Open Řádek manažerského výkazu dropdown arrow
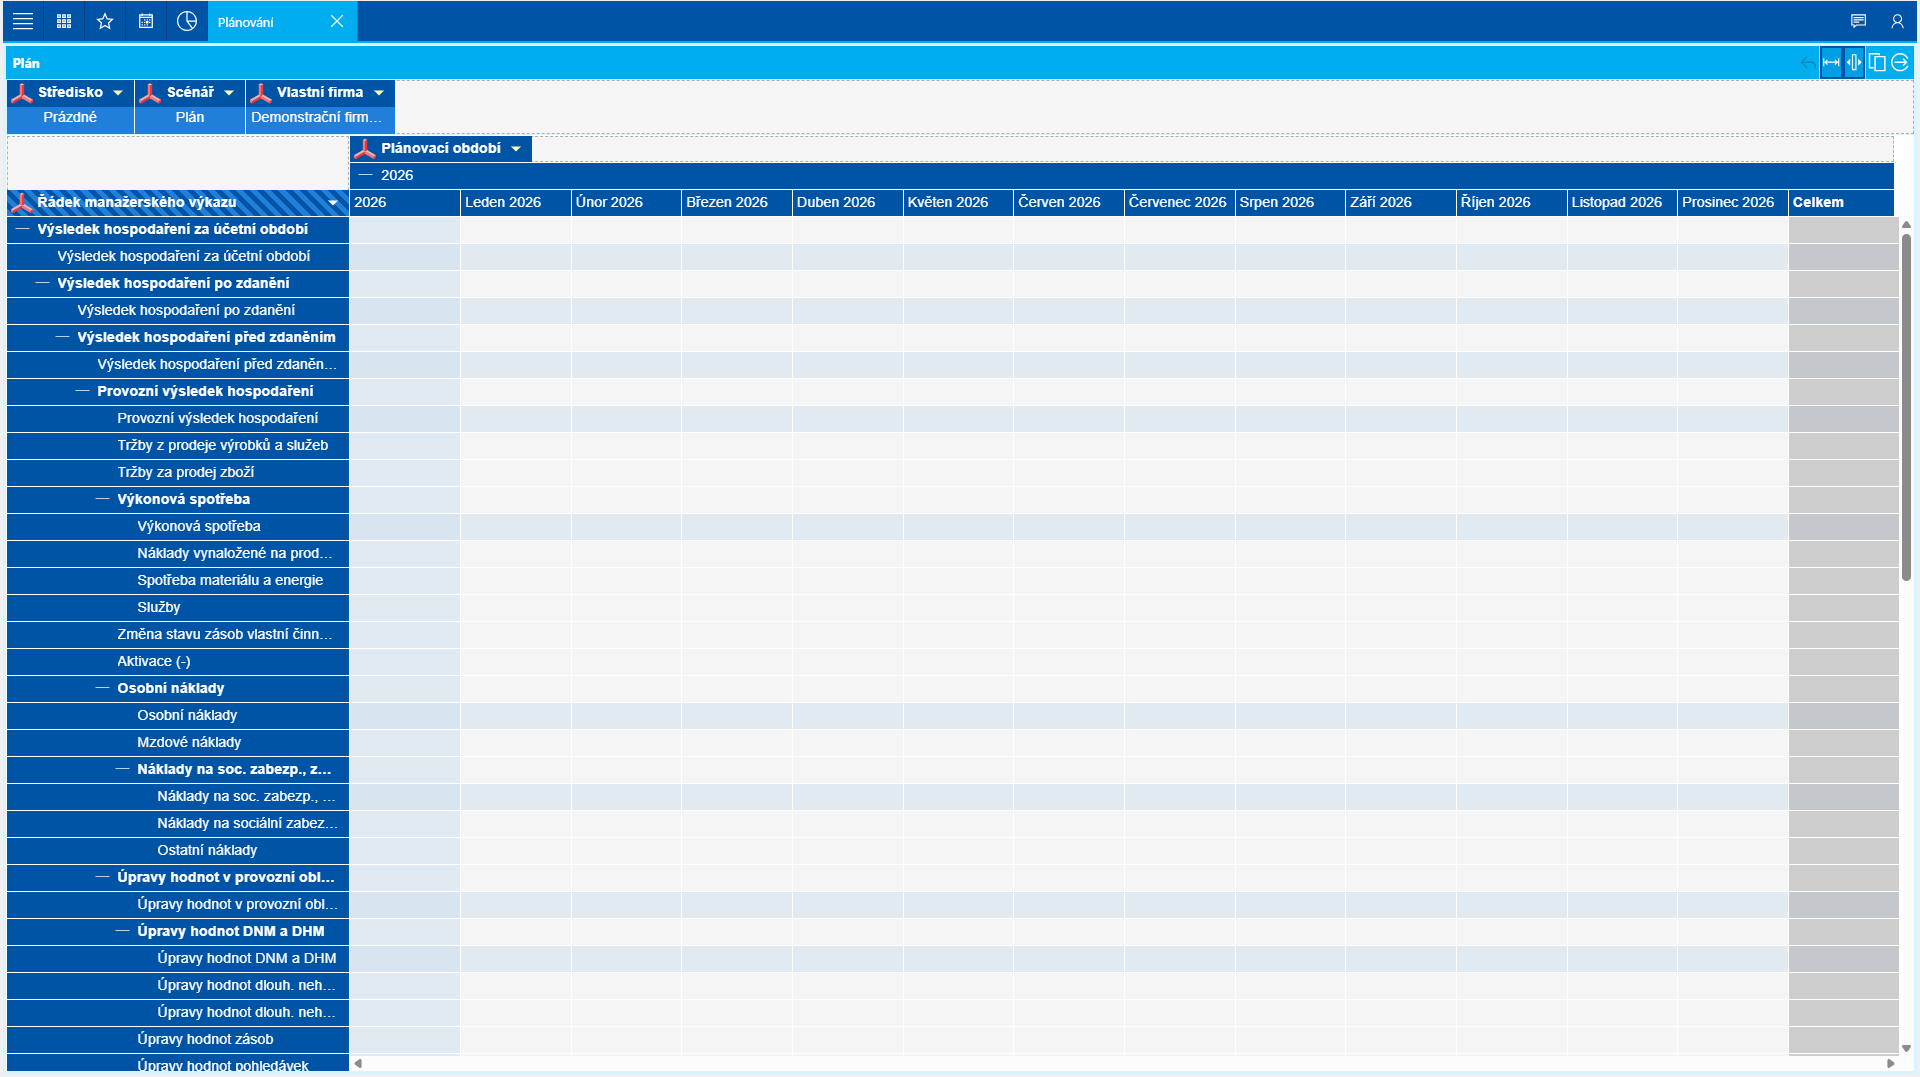 pyautogui.click(x=333, y=203)
